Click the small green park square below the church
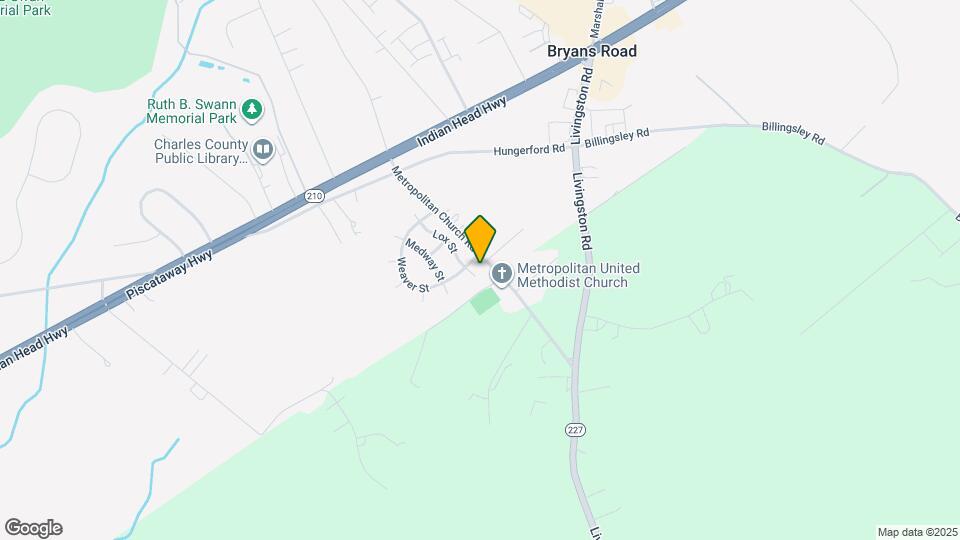This screenshot has width=960, height=540. 485,301
